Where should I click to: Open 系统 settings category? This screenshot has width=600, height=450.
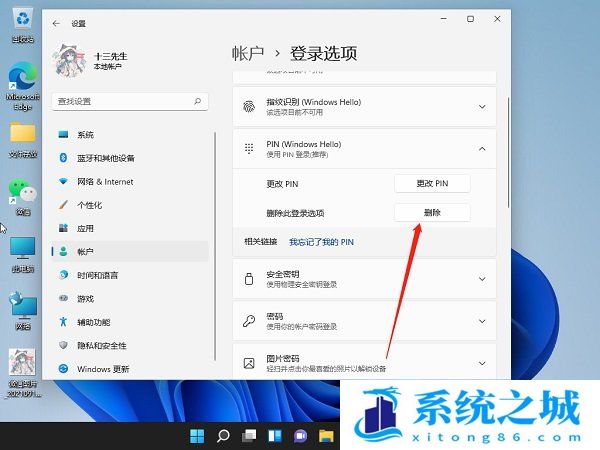point(130,135)
